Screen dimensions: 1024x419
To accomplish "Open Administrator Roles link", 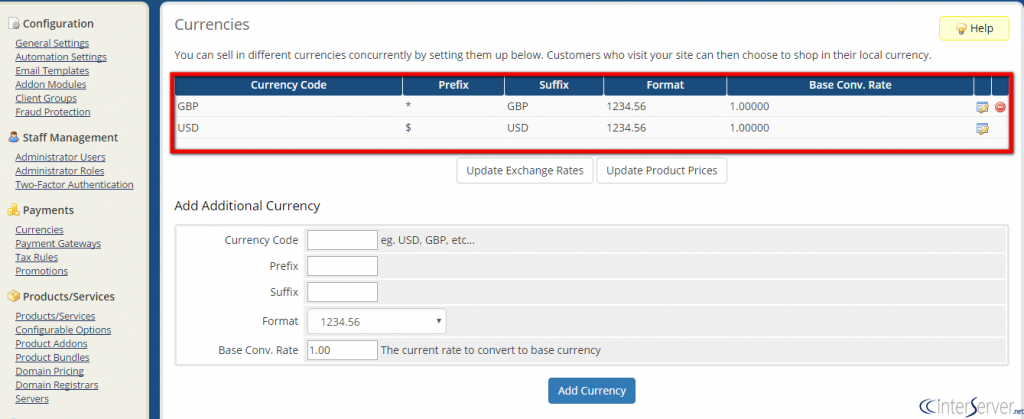I will (59, 170).
